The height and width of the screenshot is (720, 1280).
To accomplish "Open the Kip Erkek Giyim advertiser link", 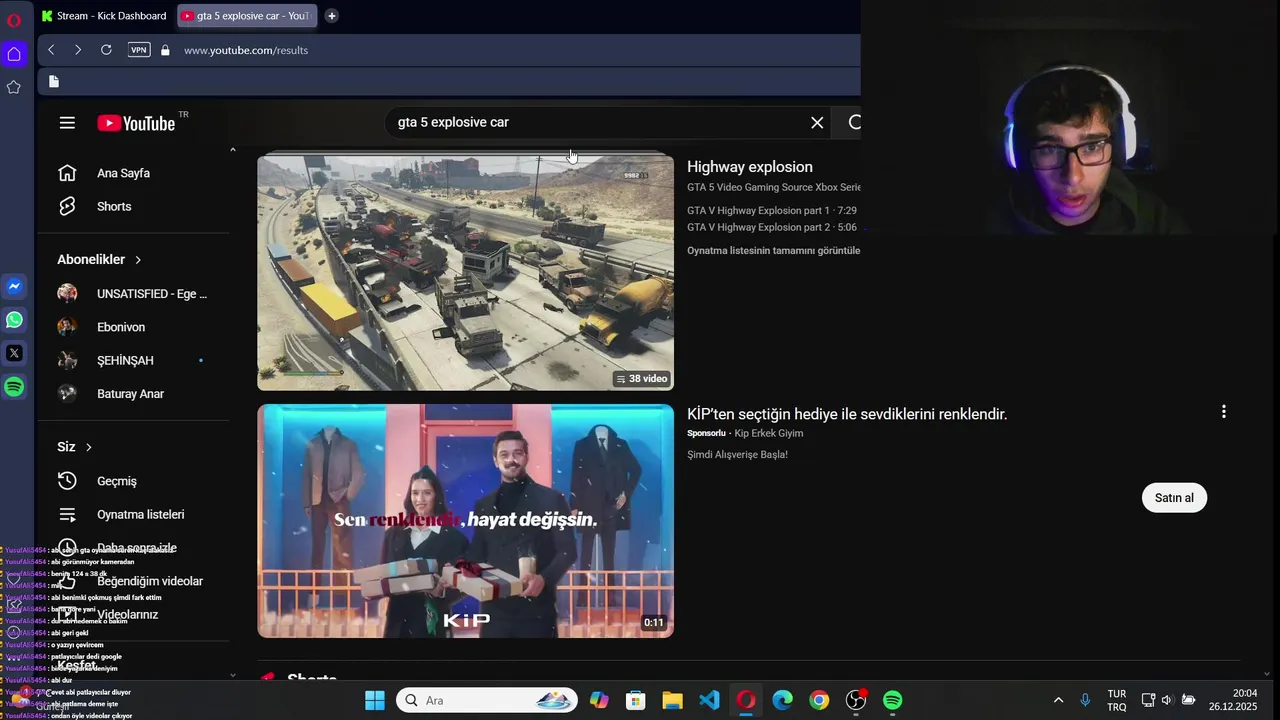I will (769, 433).
